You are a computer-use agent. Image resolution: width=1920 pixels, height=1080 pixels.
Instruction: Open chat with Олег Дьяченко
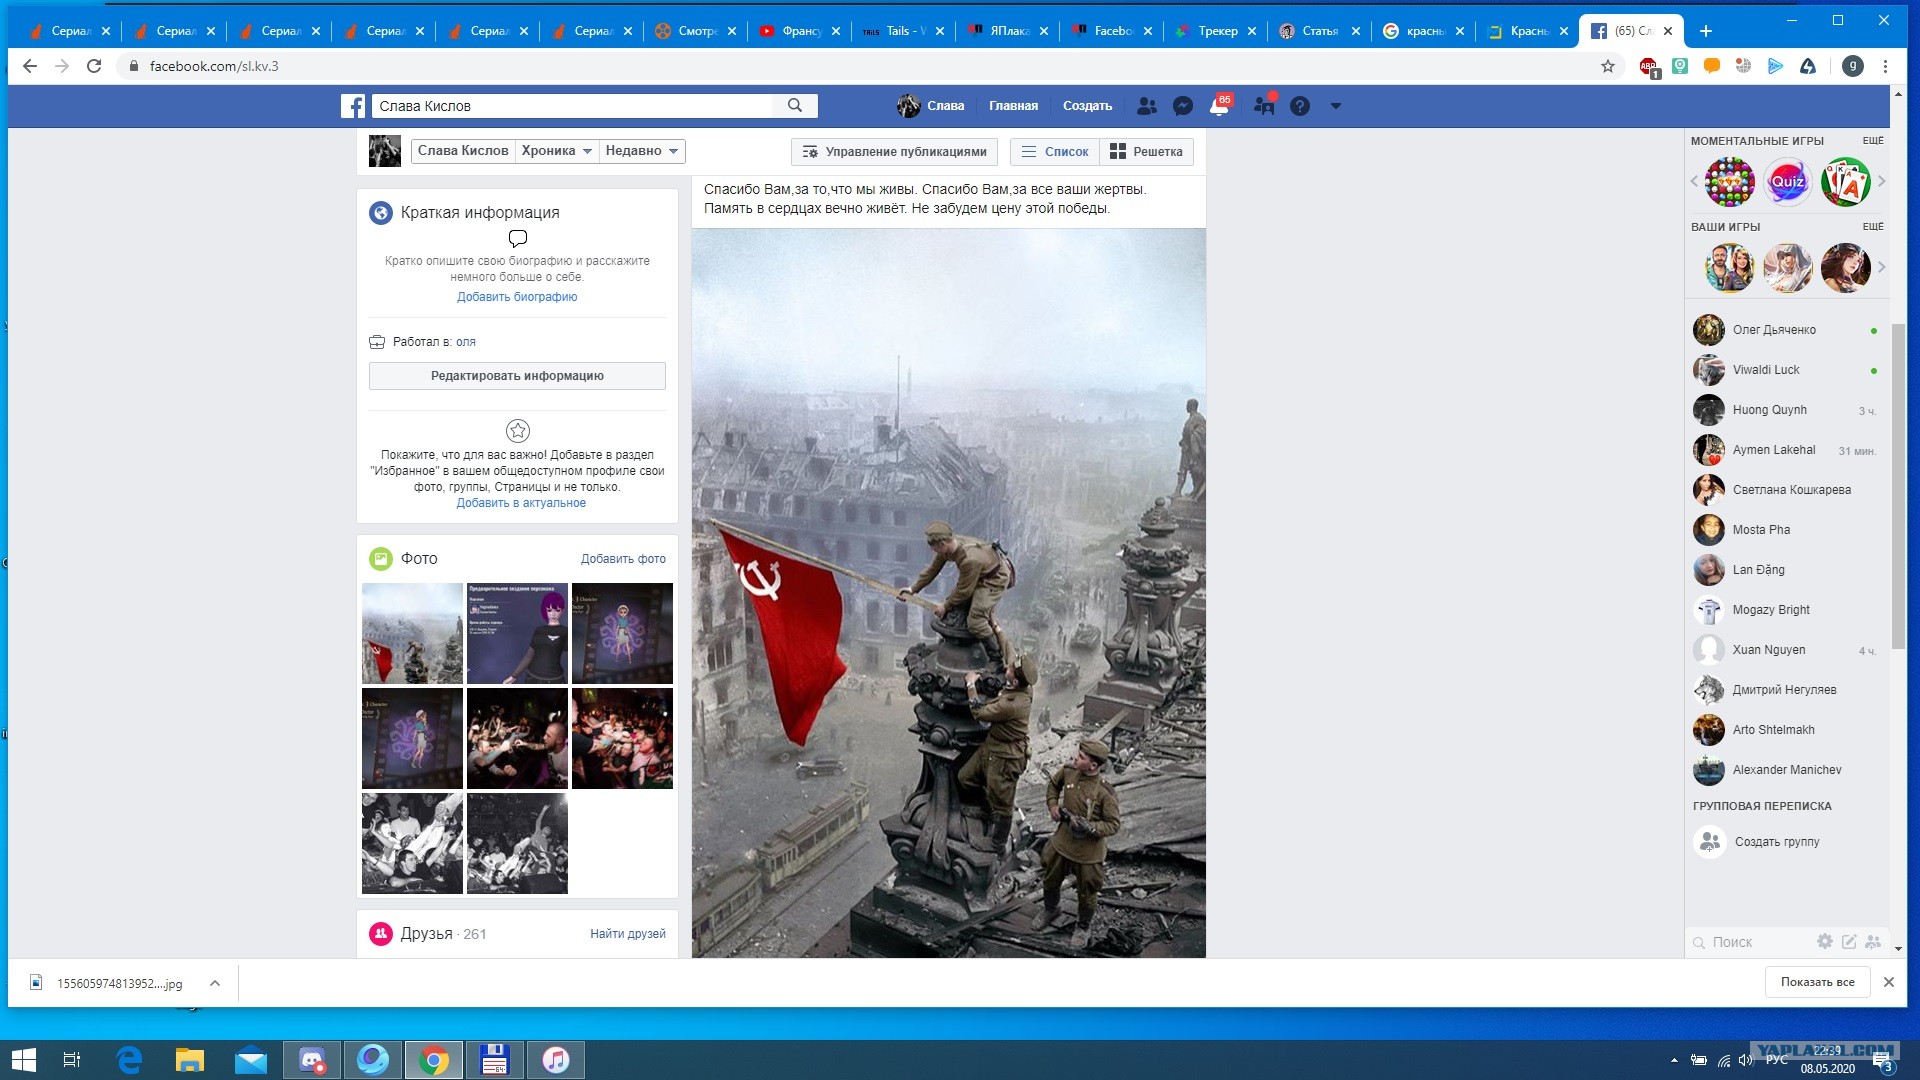(x=1785, y=330)
